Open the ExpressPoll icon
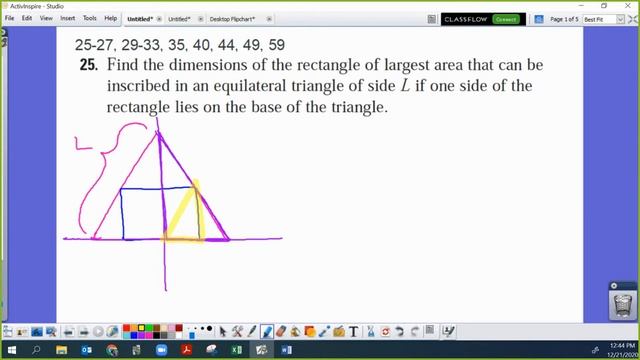The width and height of the screenshot is (640, 360). coord(112,331)
